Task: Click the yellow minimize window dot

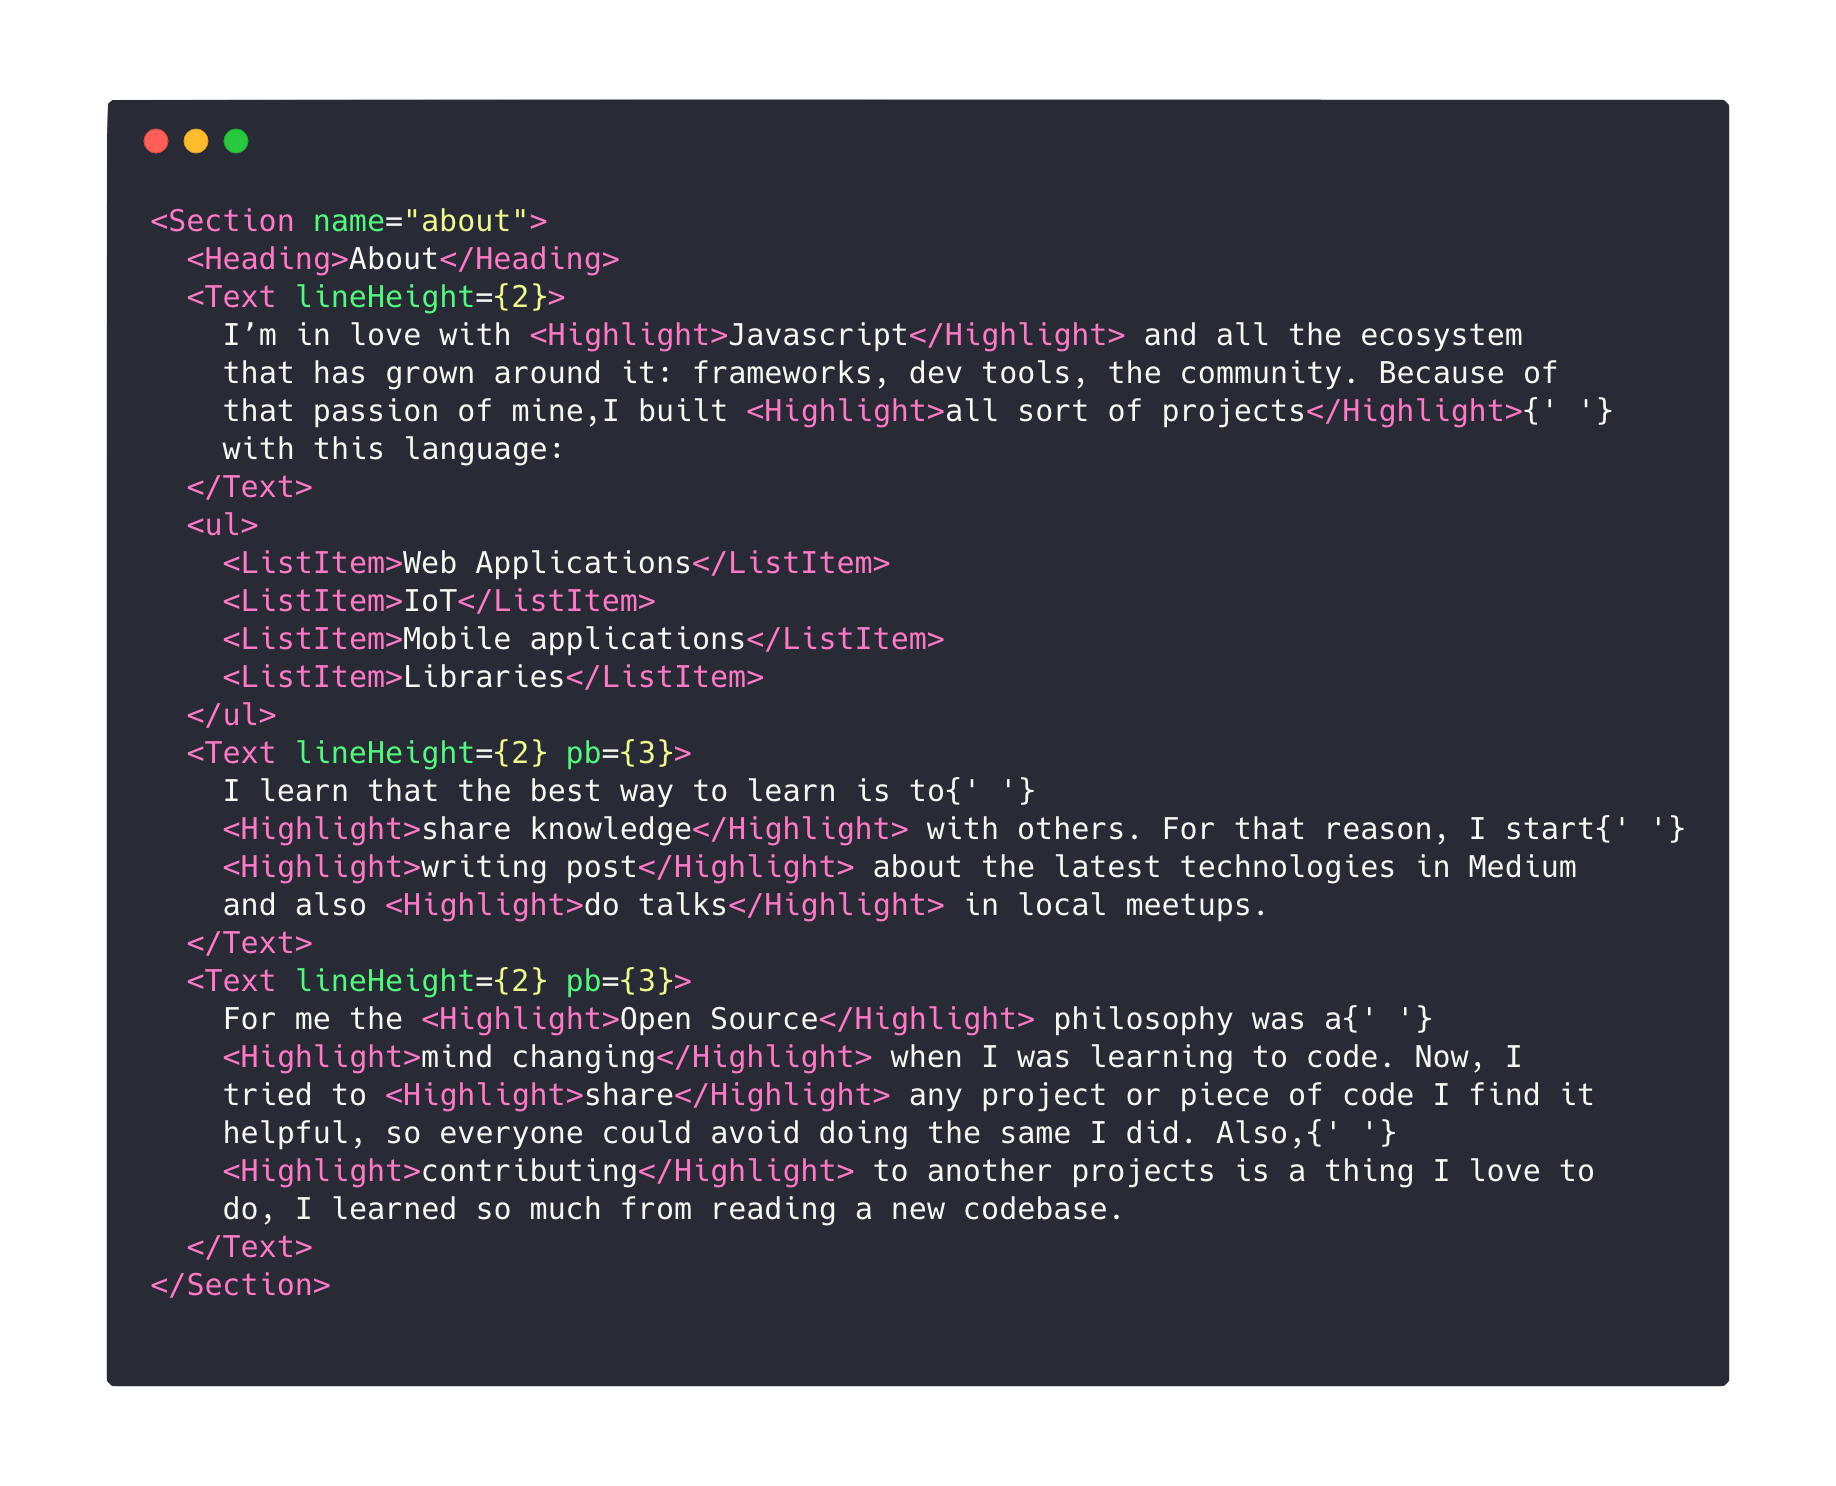Action: 196,141
